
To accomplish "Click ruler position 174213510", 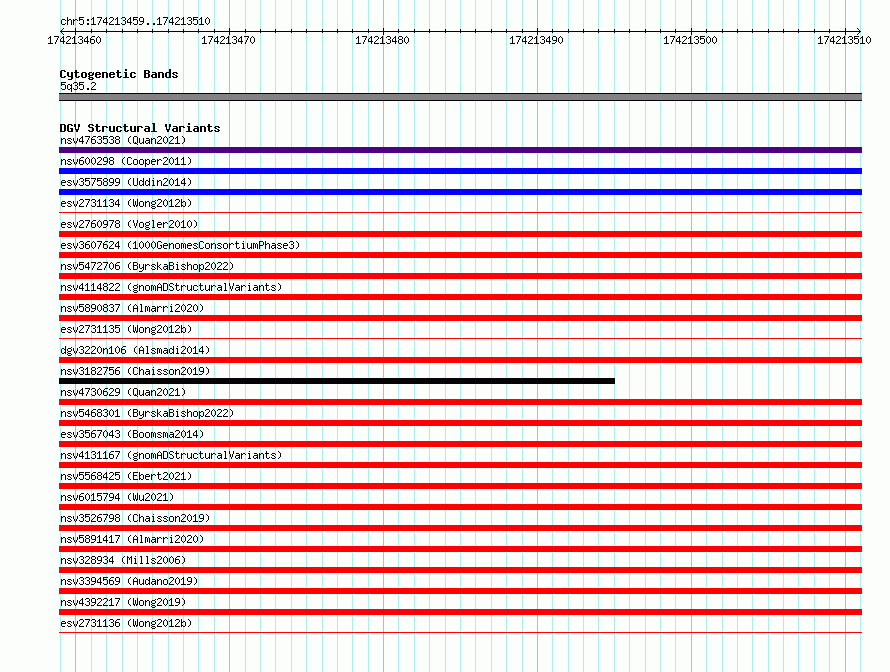I will 844,40.
